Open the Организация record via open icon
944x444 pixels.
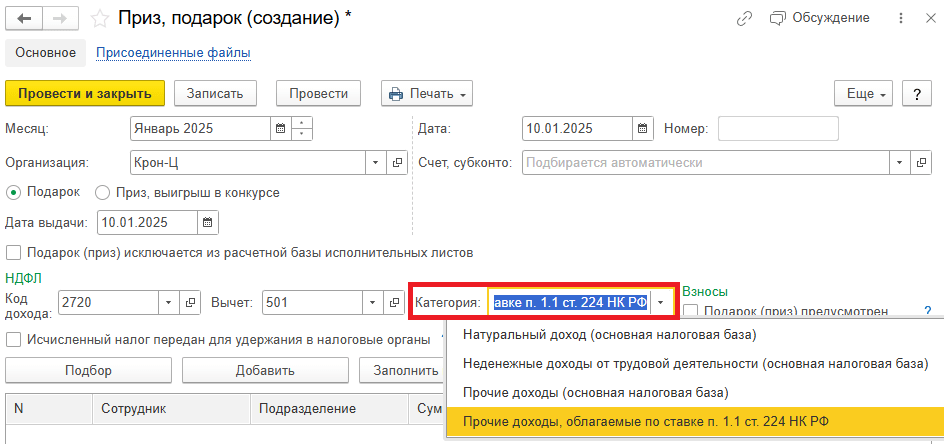click(x=396, y=162)
